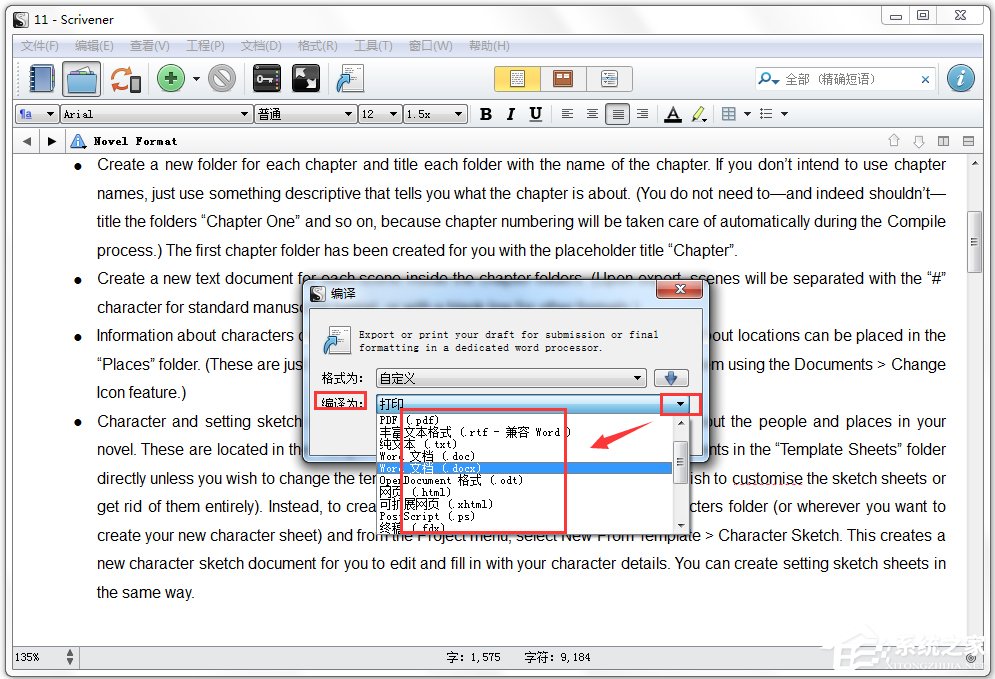
Task: Select 纯文本 (.txt) option
Action: tap(525, 444)
